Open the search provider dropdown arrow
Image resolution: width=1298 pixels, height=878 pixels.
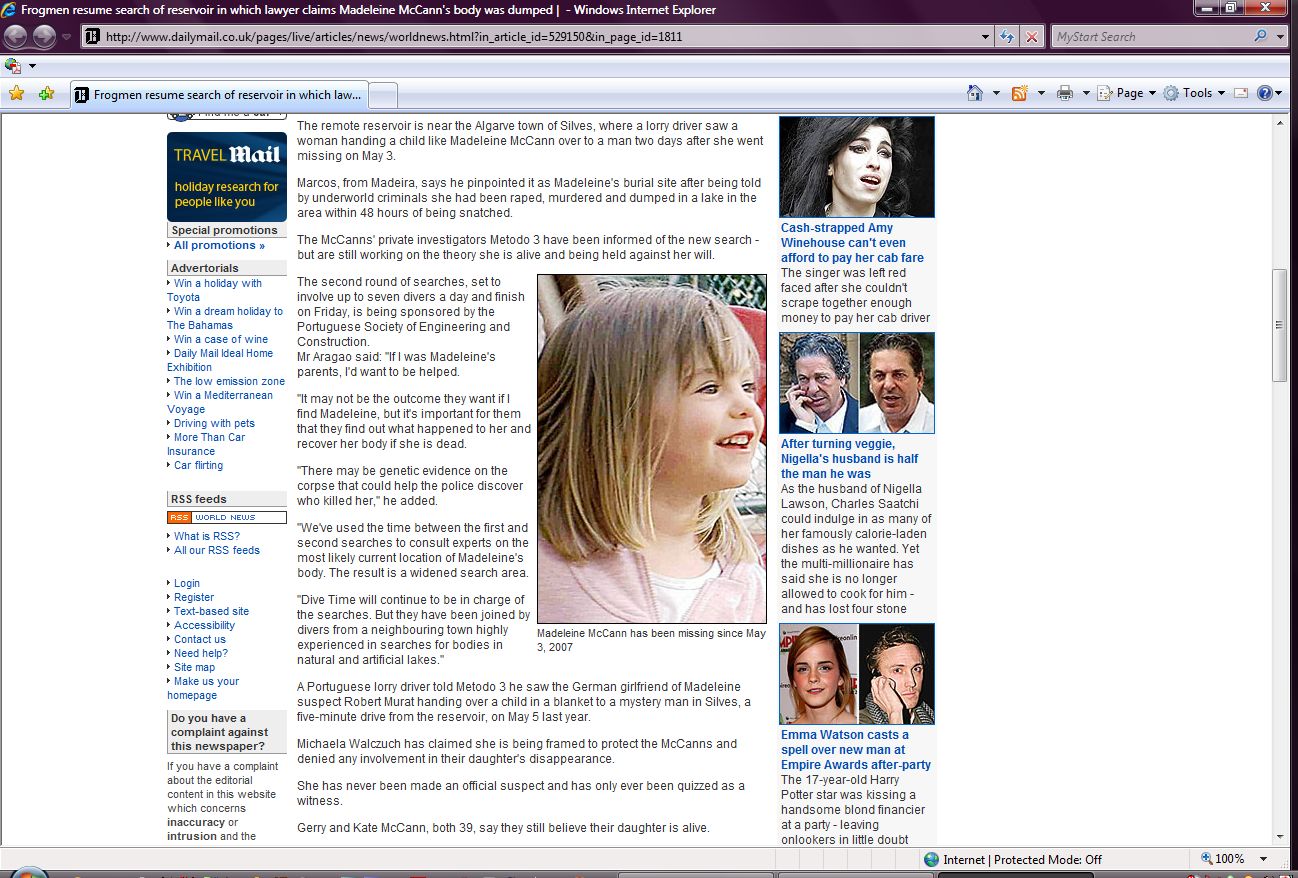pos(1281,37)
